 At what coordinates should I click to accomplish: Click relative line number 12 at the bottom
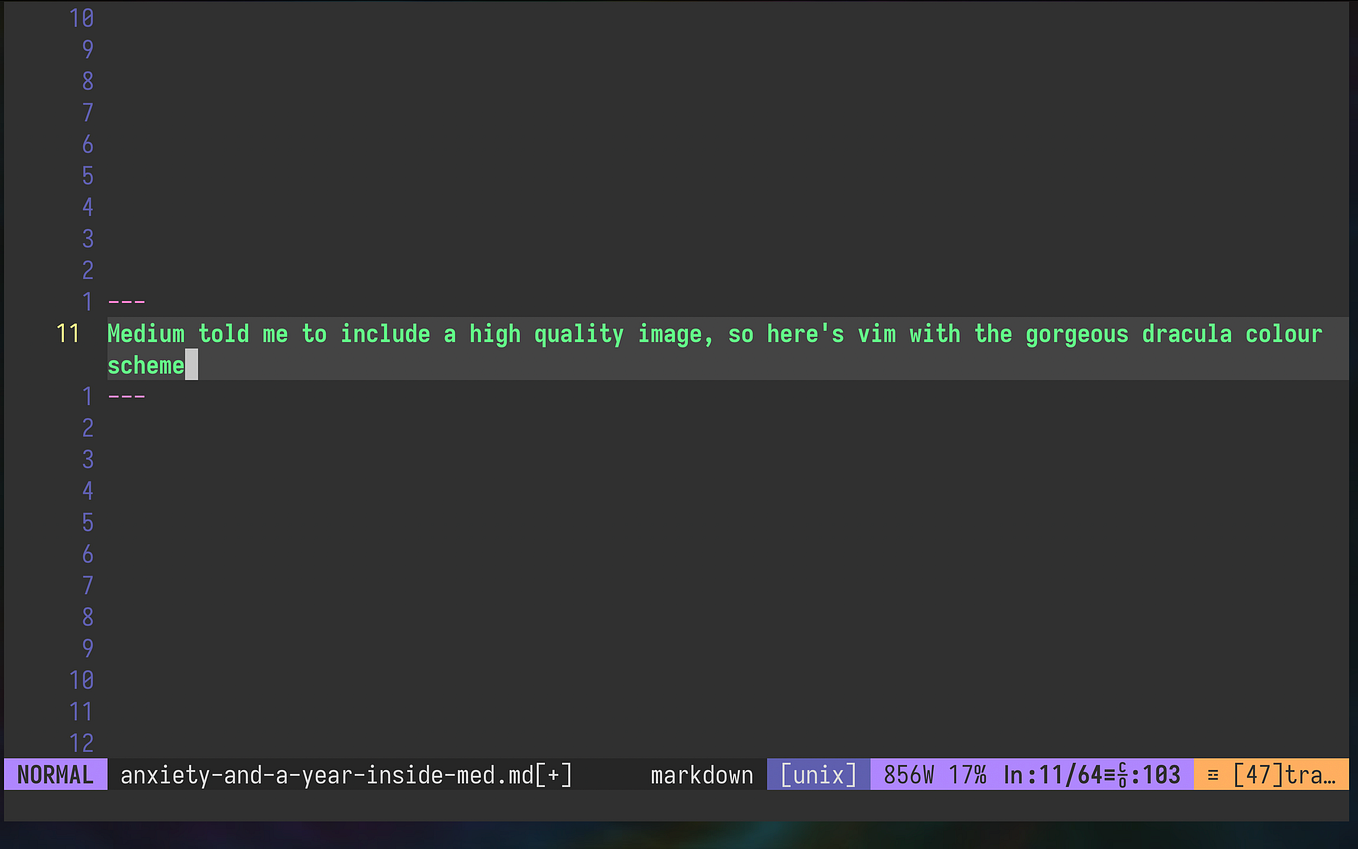point(81,742)
